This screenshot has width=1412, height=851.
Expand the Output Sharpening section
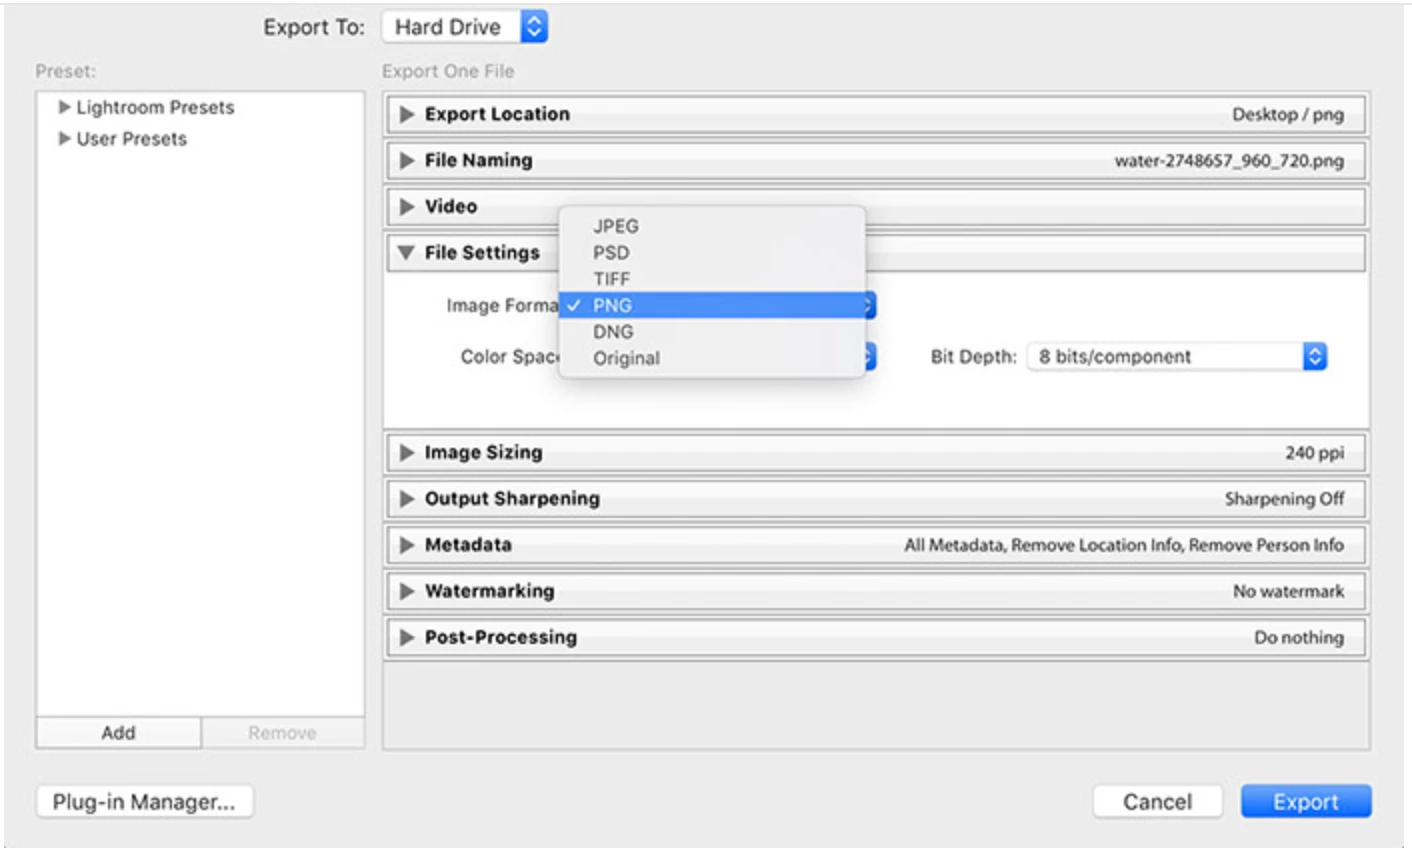click(406, 498)
